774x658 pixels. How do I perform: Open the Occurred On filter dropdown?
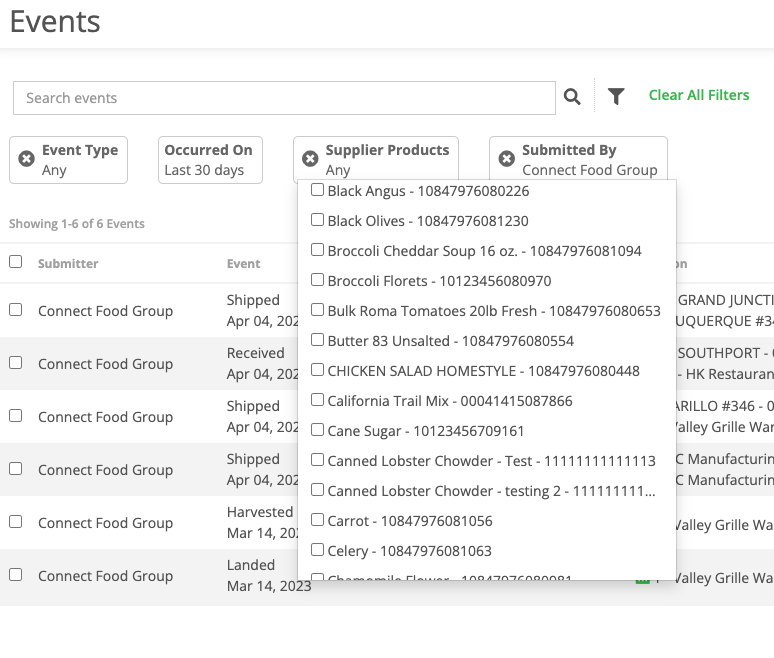point(209,160)
